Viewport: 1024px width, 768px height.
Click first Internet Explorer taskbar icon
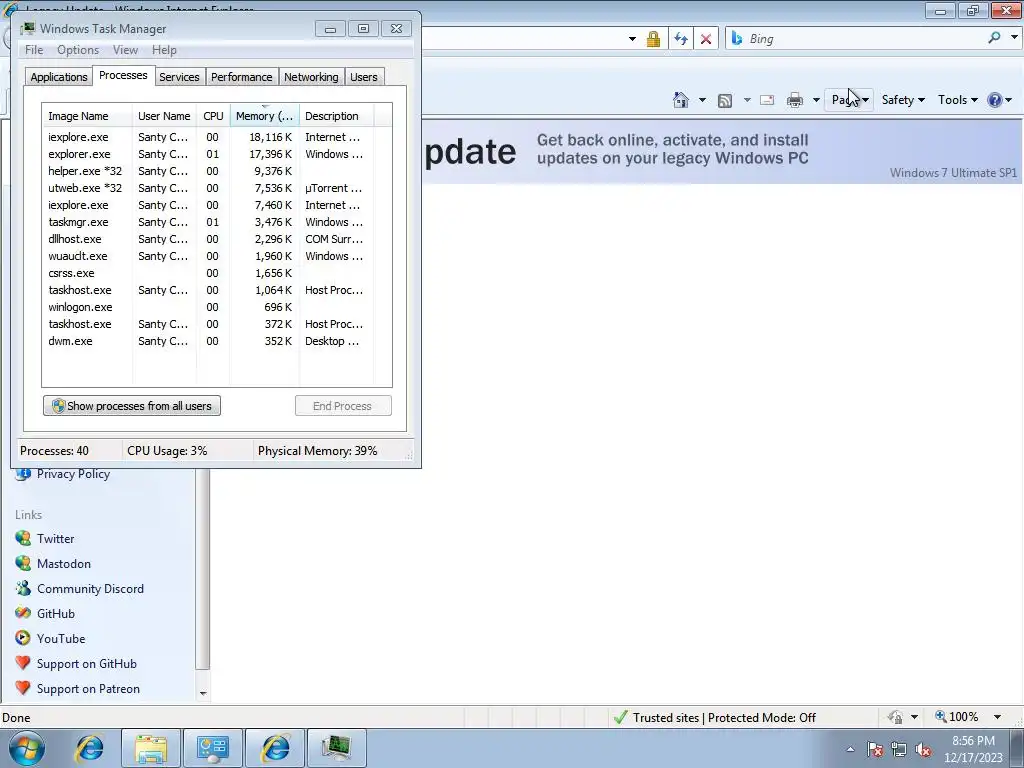89,748
